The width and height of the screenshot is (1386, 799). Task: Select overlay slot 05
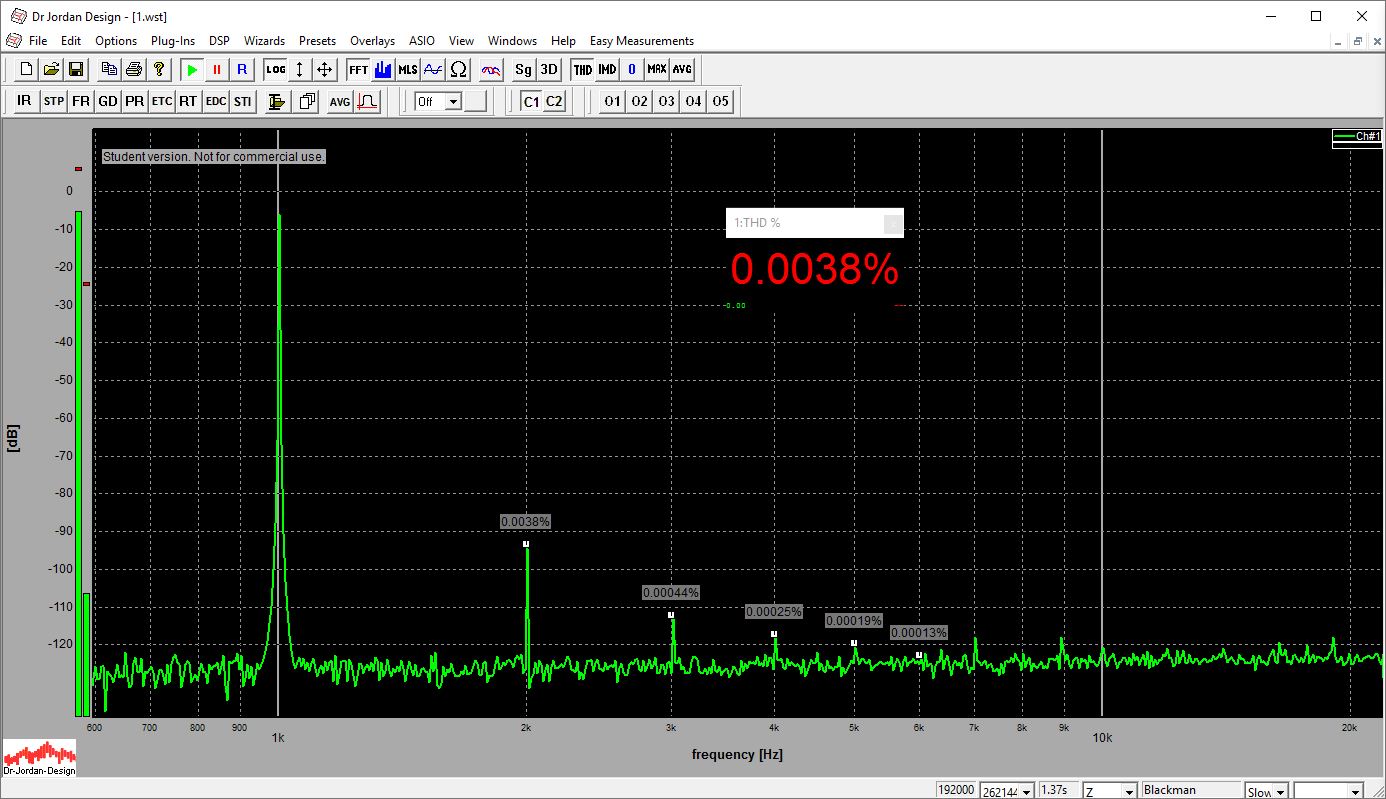coord(720,101)
